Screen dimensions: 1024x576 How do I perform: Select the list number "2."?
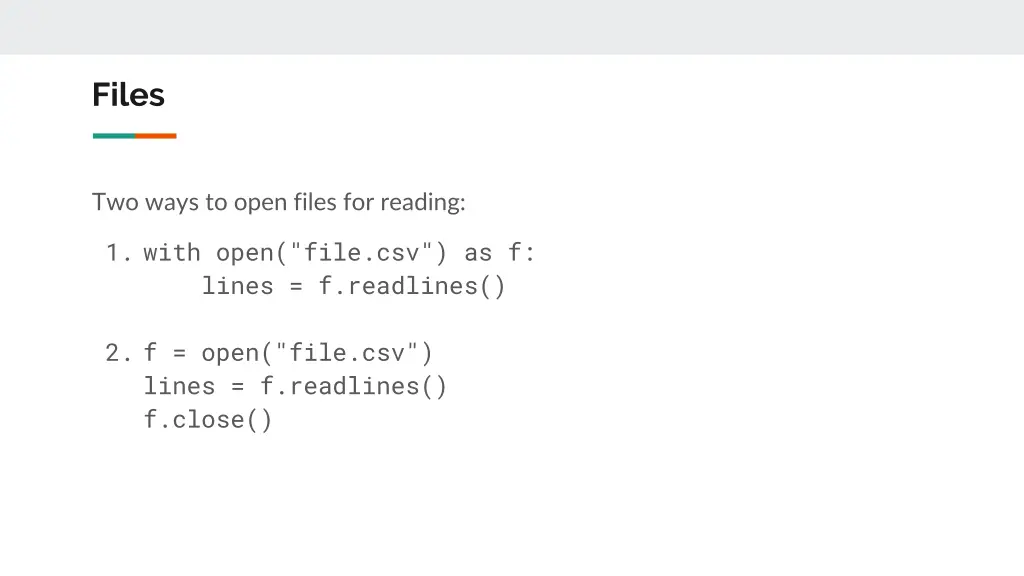coord(118,353)
